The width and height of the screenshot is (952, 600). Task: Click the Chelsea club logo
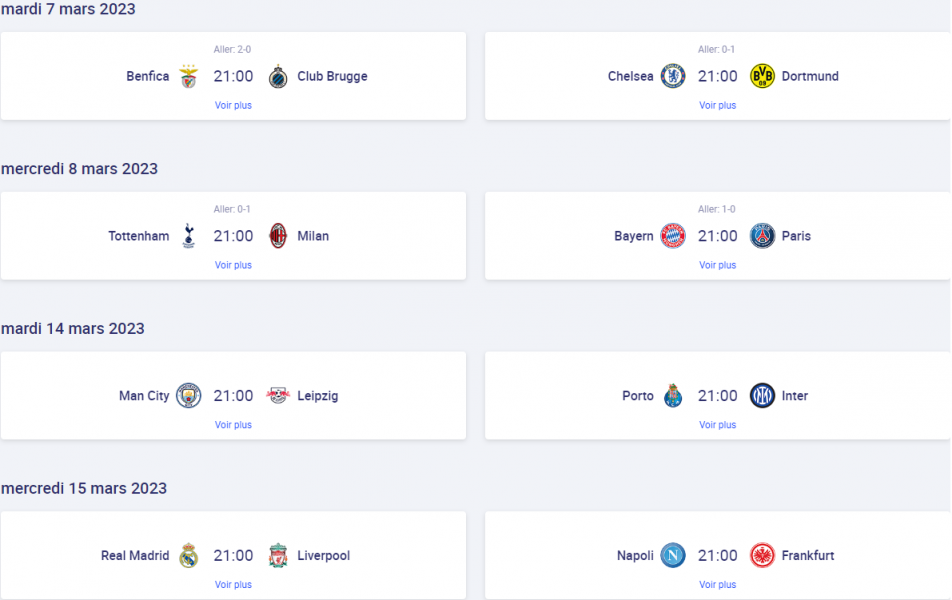tap(673, 77)
